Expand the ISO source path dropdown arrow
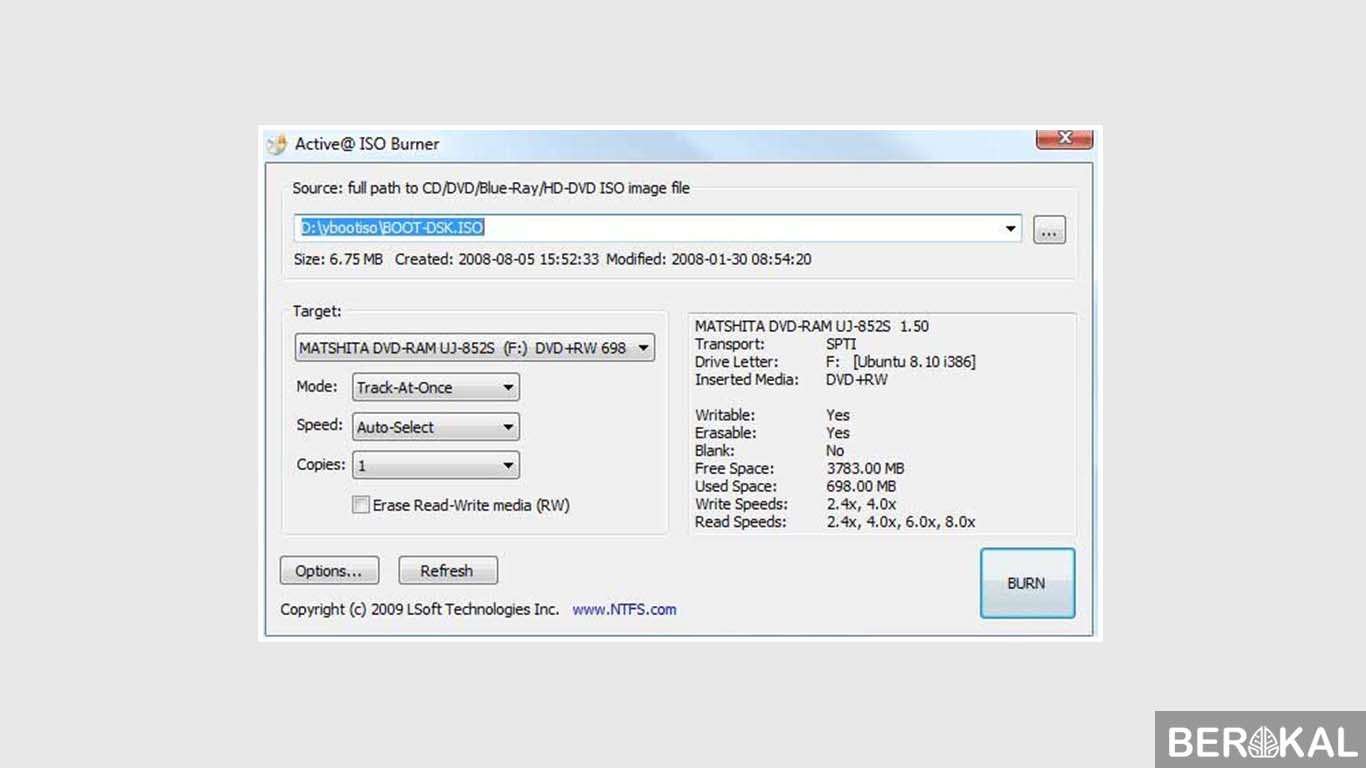The height and width of the screenshot is (768, 1366). tap(1013, 228)
